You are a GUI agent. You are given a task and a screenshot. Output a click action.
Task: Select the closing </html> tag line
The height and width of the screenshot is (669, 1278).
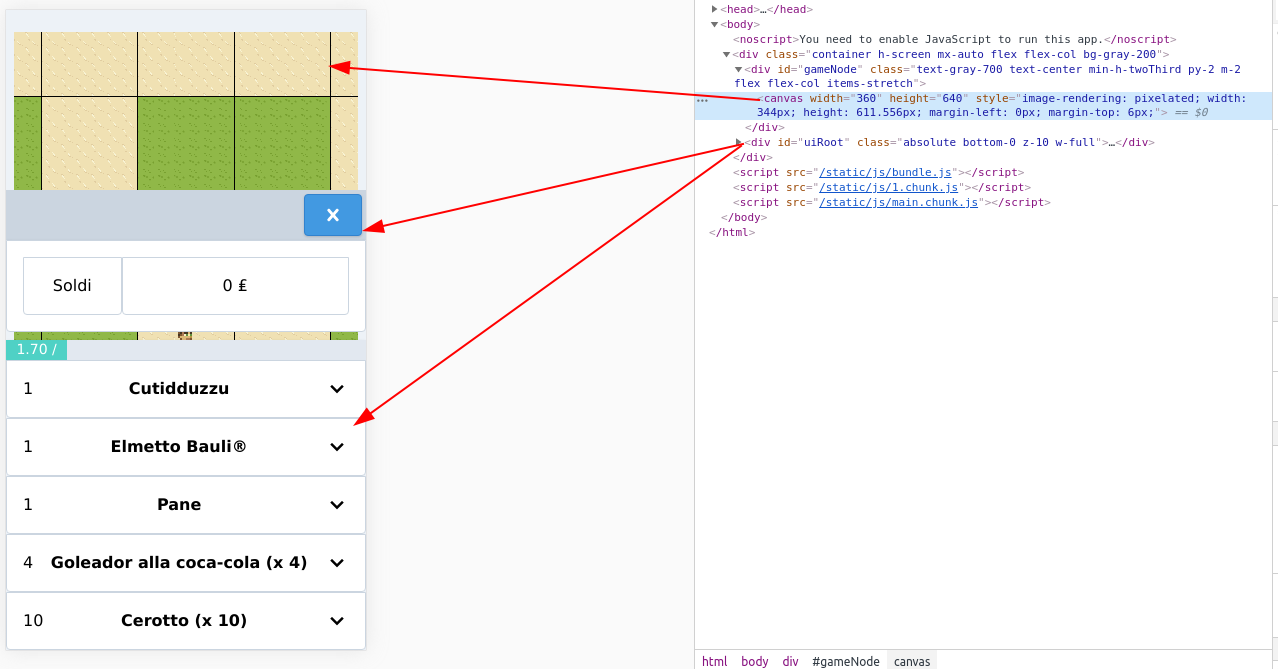click(732, 232)
